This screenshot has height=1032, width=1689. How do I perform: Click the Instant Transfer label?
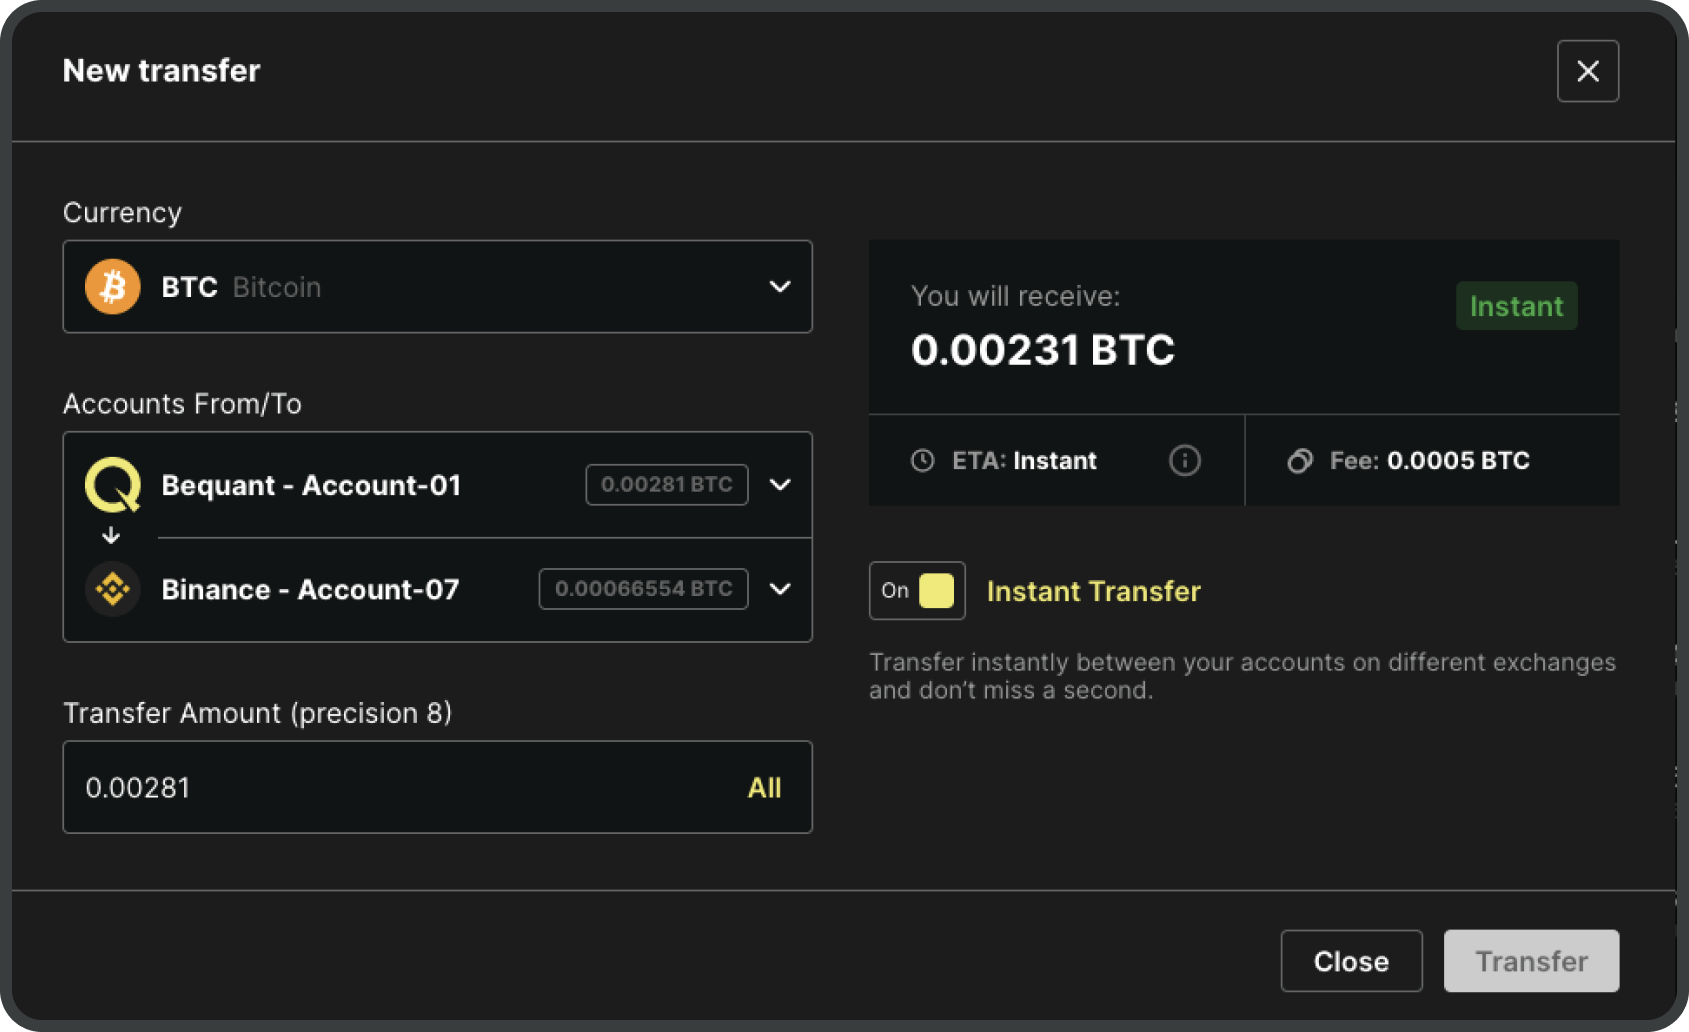point(1093,591)
